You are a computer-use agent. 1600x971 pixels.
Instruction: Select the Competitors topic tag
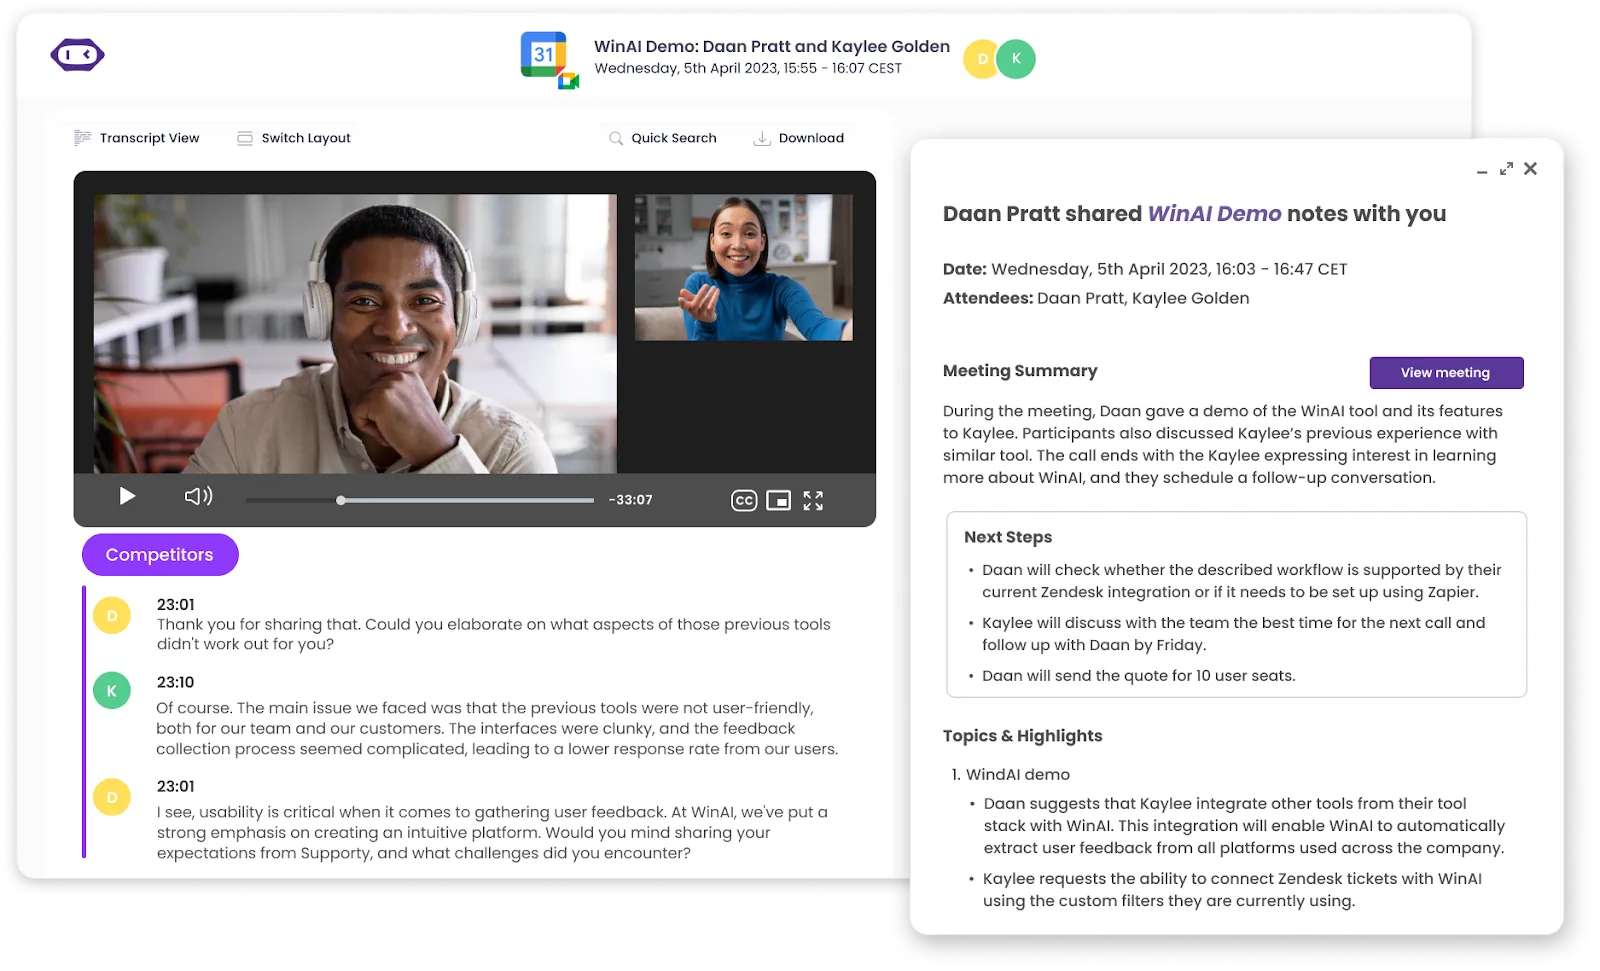tap(160, 555)
